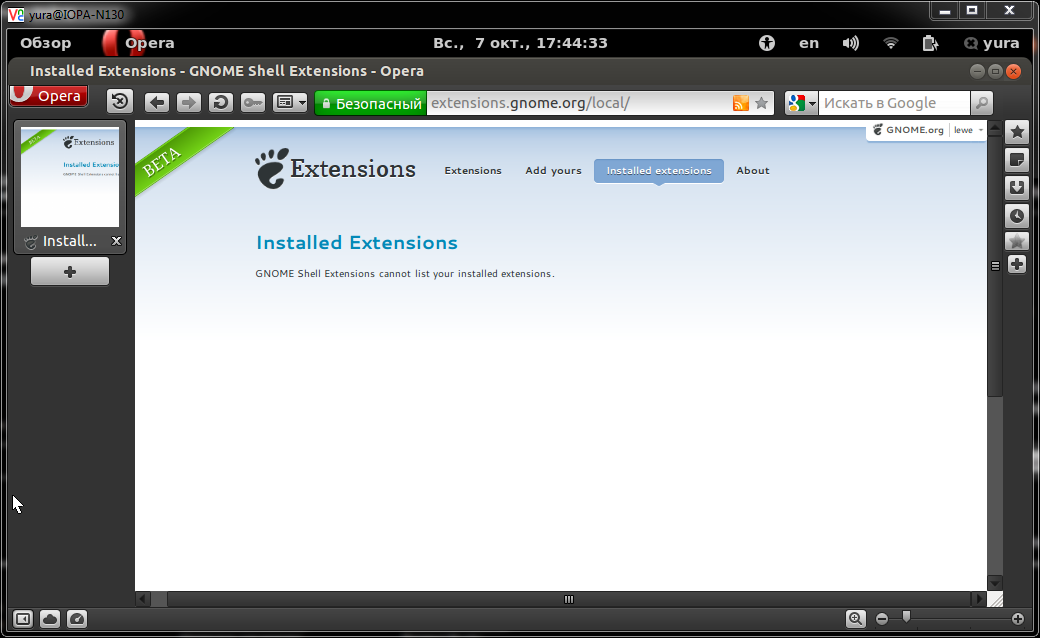Click the vertical scrollbar track

pos(995,484)
